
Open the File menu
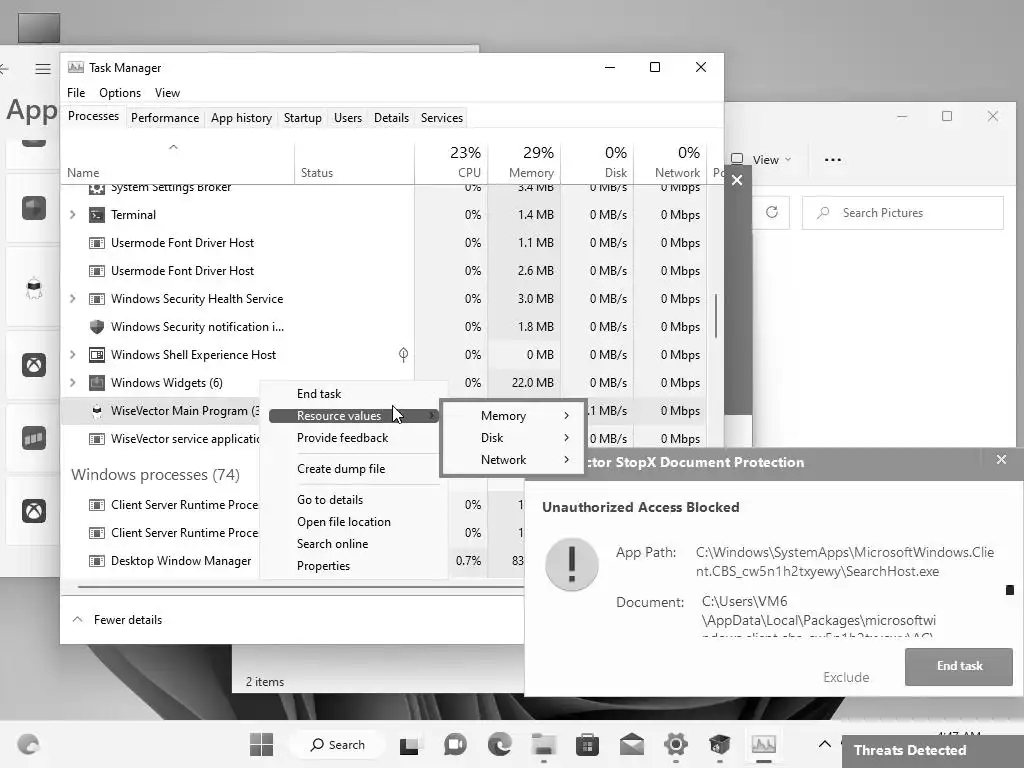76,93
